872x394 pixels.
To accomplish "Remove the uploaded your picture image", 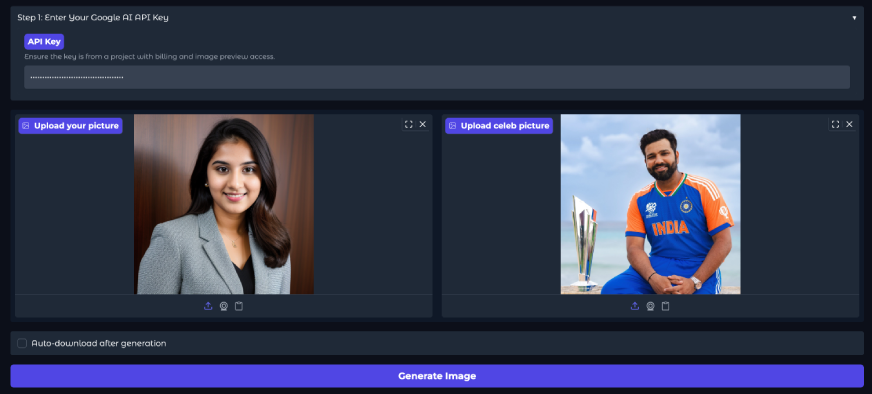I will (423, 124).
